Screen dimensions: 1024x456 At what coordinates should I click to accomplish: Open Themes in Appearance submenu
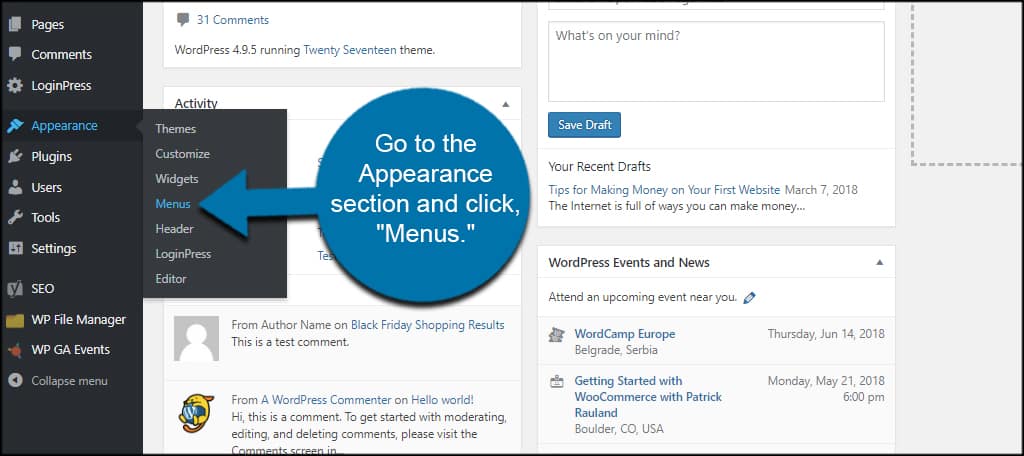click(176, 129)
